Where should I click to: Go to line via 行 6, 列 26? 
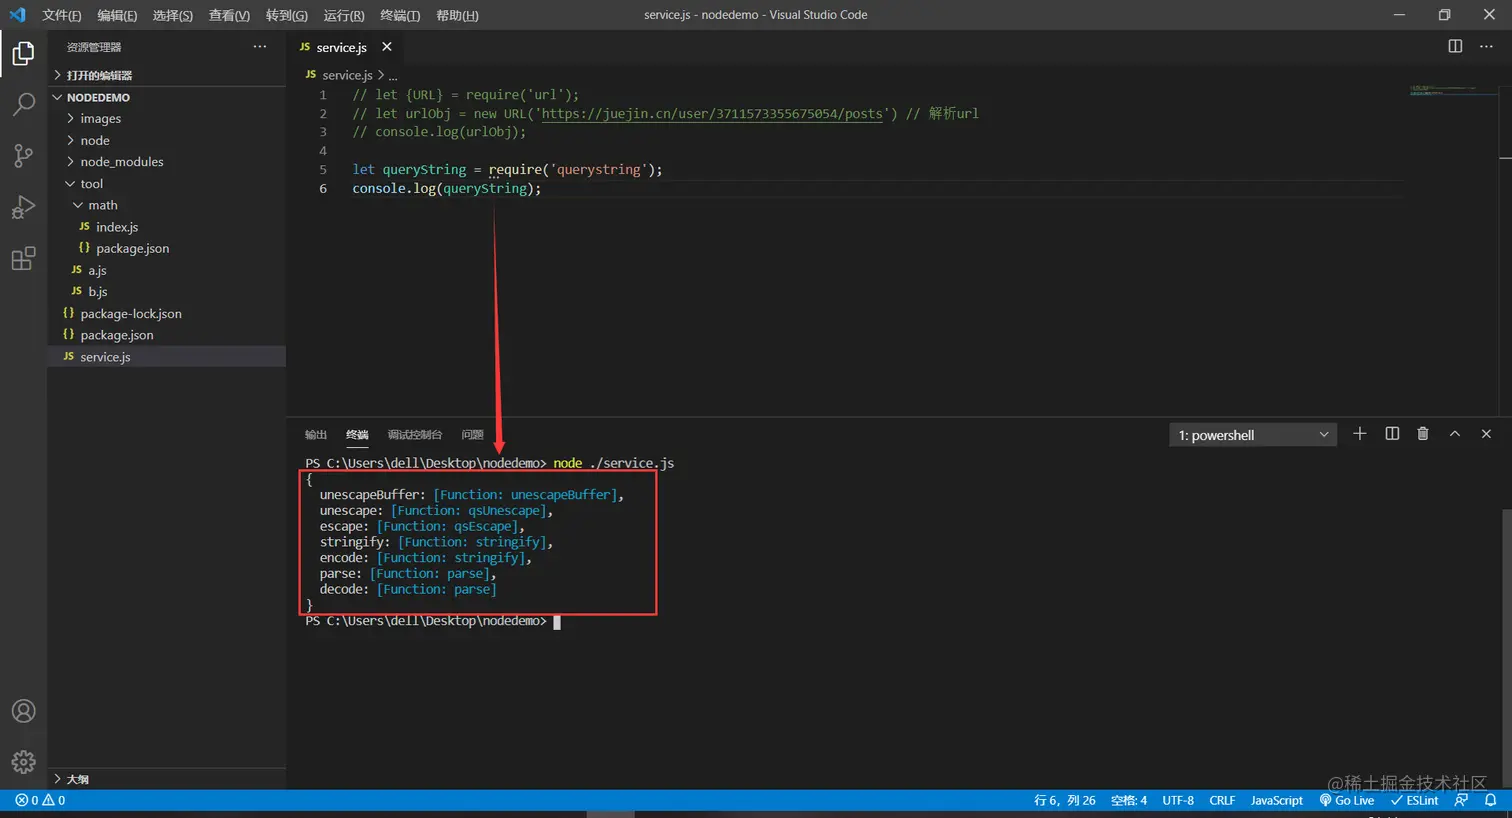click(x=1065, y=800)
